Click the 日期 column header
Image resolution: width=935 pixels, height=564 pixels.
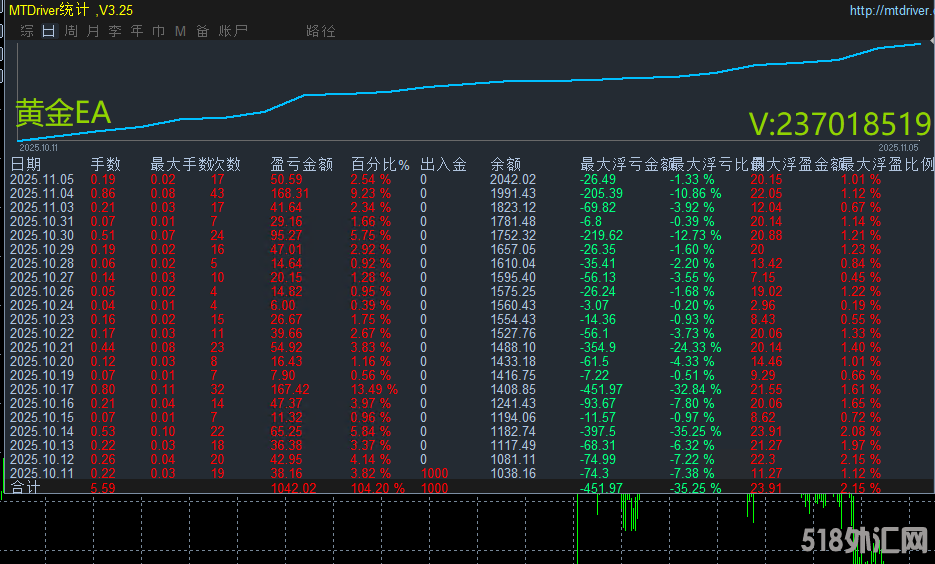[x=26, y=164]
